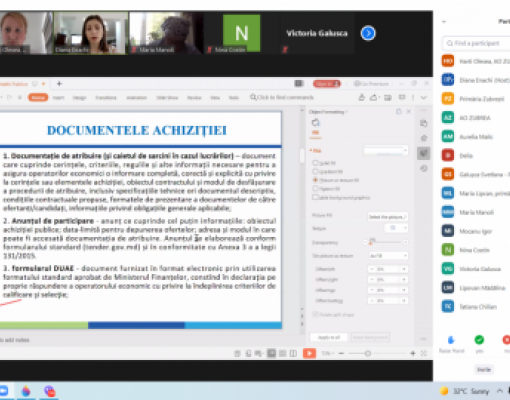Show hidden tray icons chevron in taskbar
The width and height of the screenshot is (510, 400).
499,391
